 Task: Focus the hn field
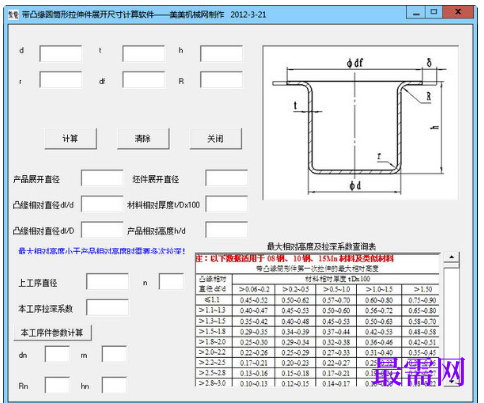pyautogui.click(x=114, y=385)
